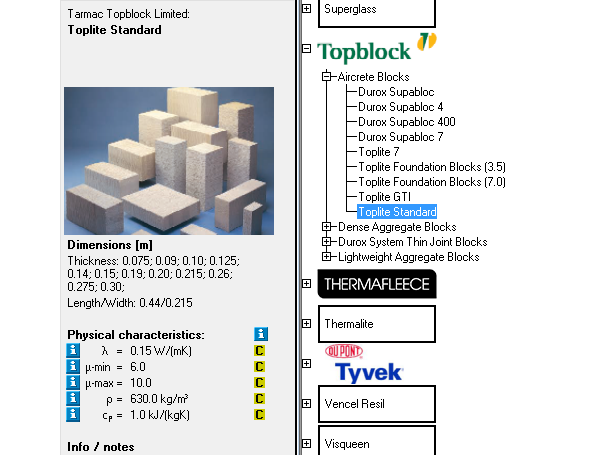This screenshot has height=455, width=600.
Task: Click yellow C badge for μ-min value
Action: (259, 367)
